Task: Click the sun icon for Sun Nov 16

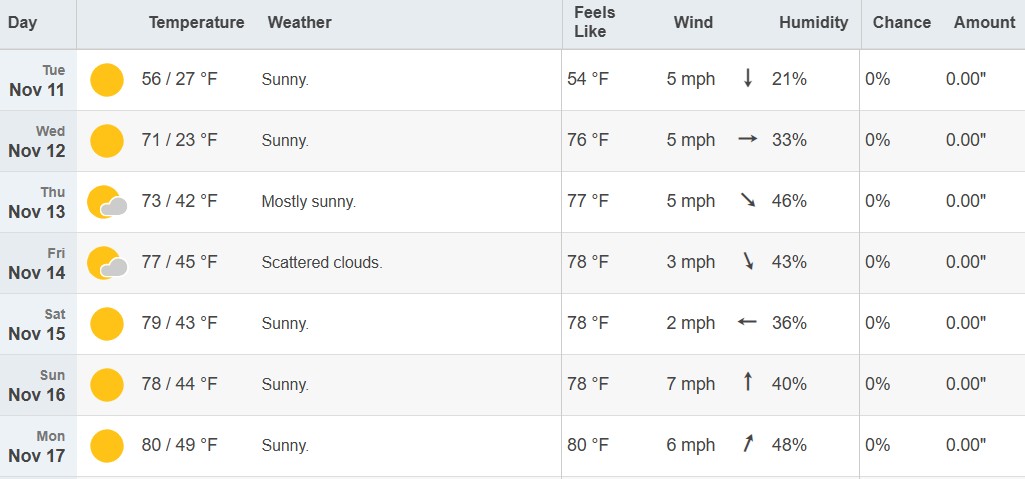Action: (x=107, y=385)
